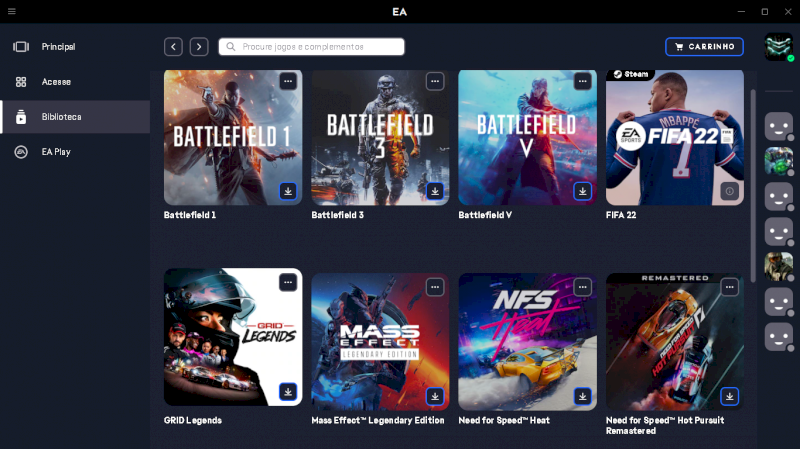Click the Principal home icon
The height and width of the screenshot is (449, 800).
coord(21,47)
